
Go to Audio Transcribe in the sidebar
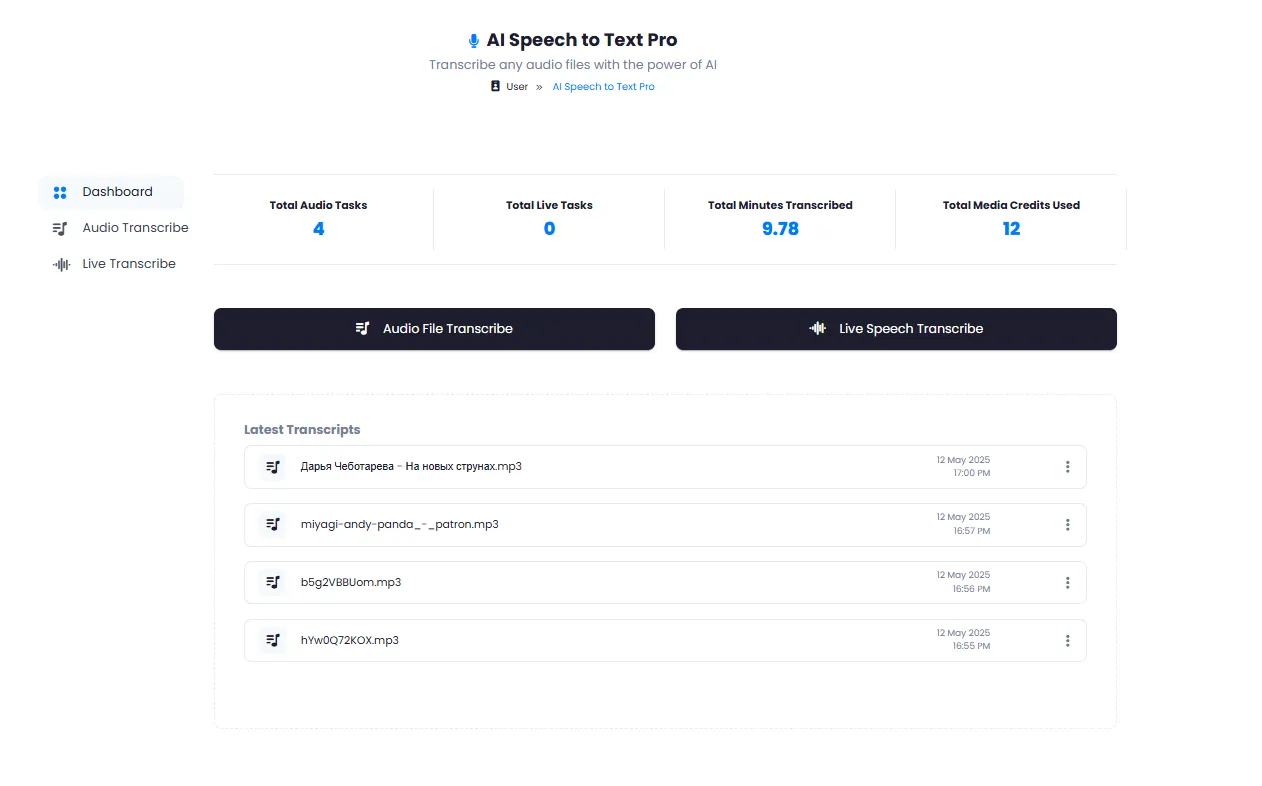pos(120,228)
